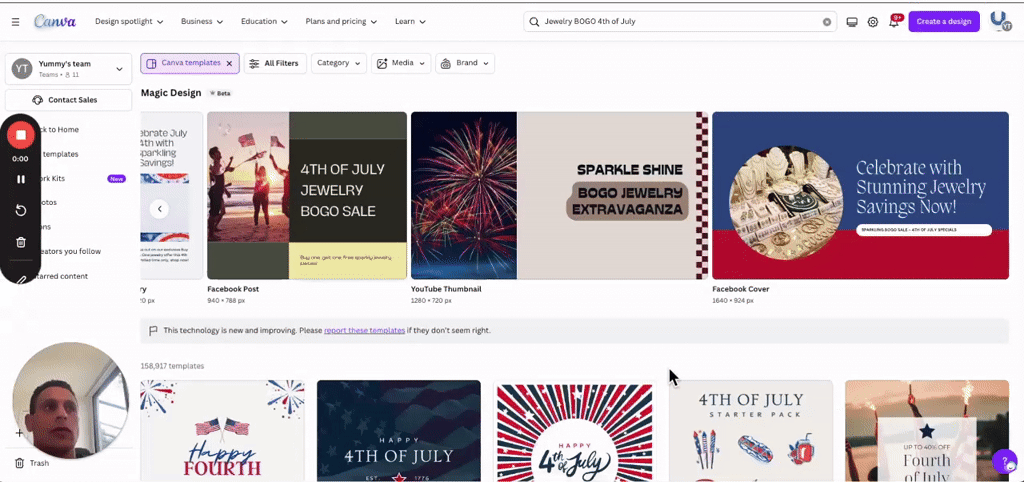Viewport: 1024px width, 482px height.
Task: Expand the Plans and pricing menu
Action: pos(341,22)
